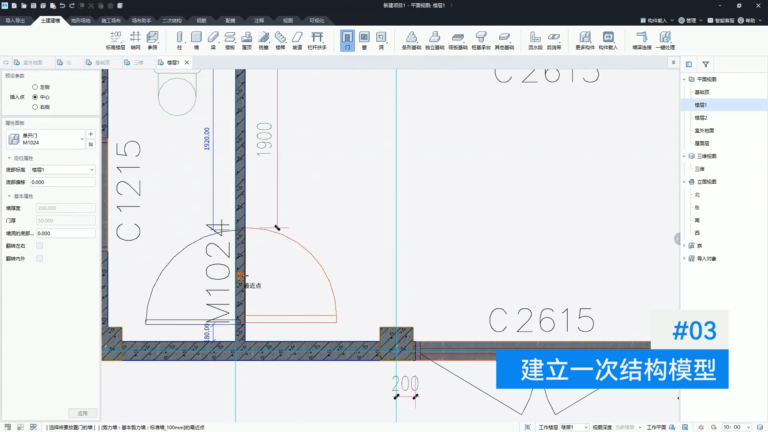Select the 参照 reference plane tool
The width and height of the screenshot is (768, 432).
pyautogui.click(x=152, y=40)
